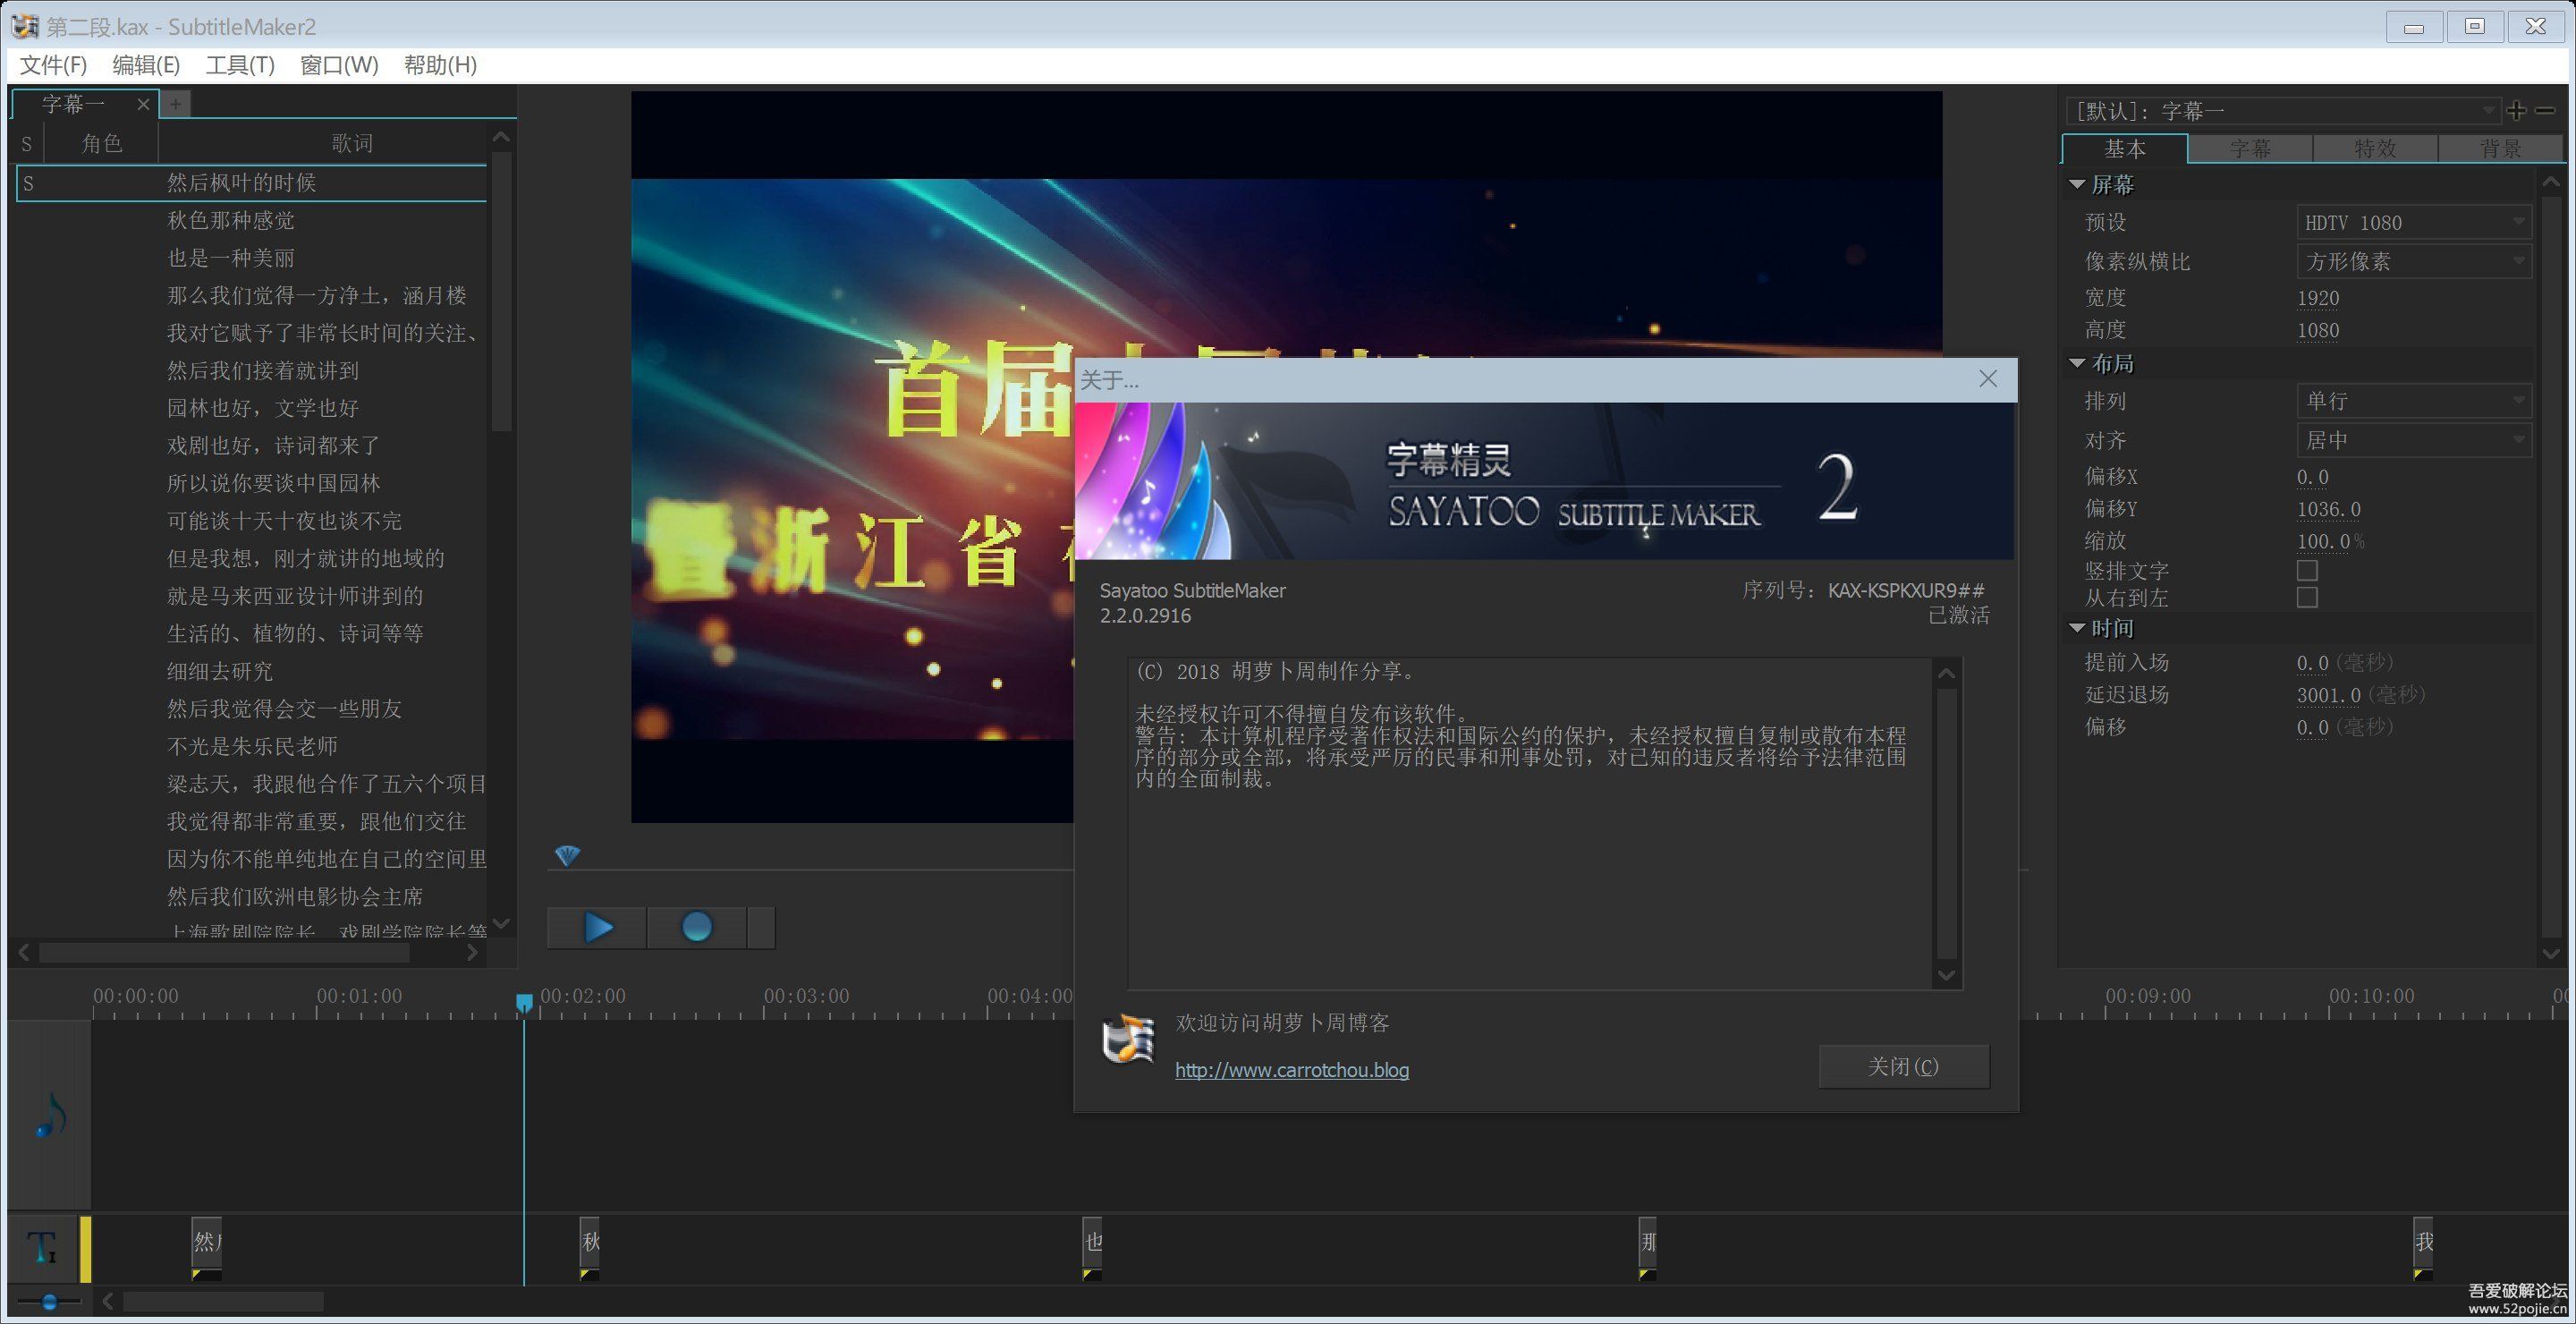Add a new subtitle tab with plus icon

coord(176,103)
